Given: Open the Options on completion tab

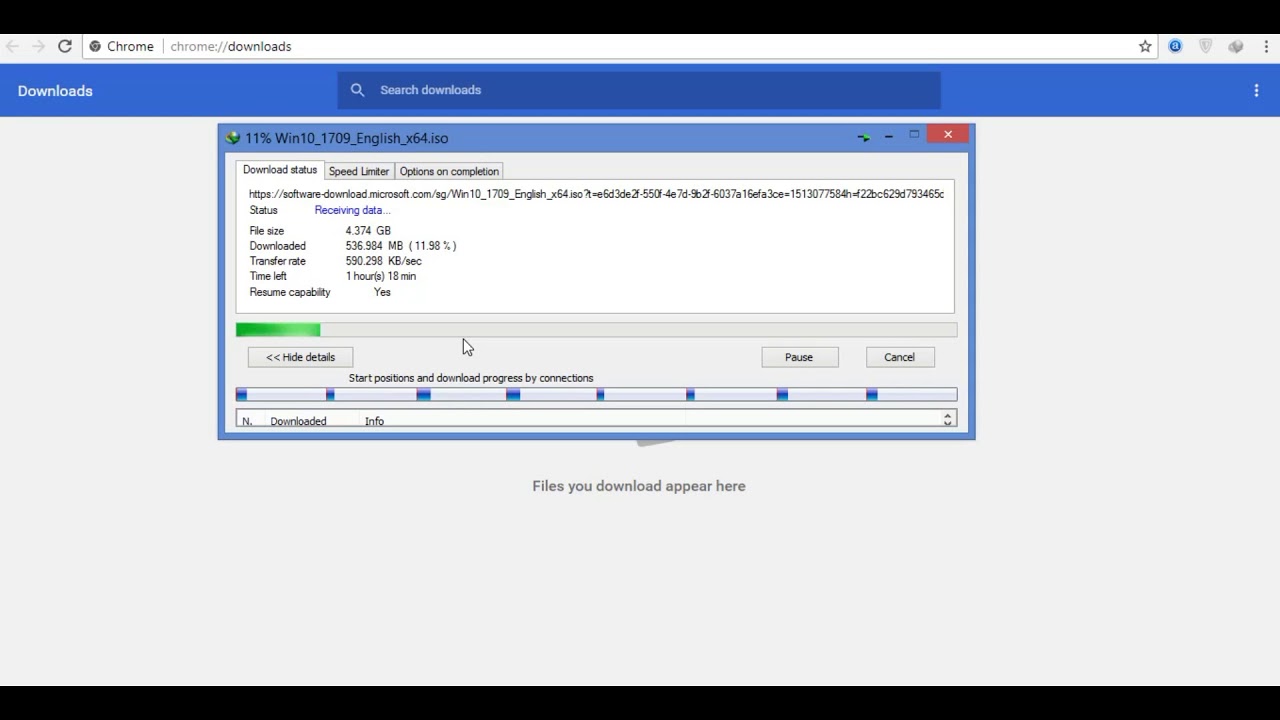Looking at the screenshot, I should pyautogui.click(x=449, y=171).
